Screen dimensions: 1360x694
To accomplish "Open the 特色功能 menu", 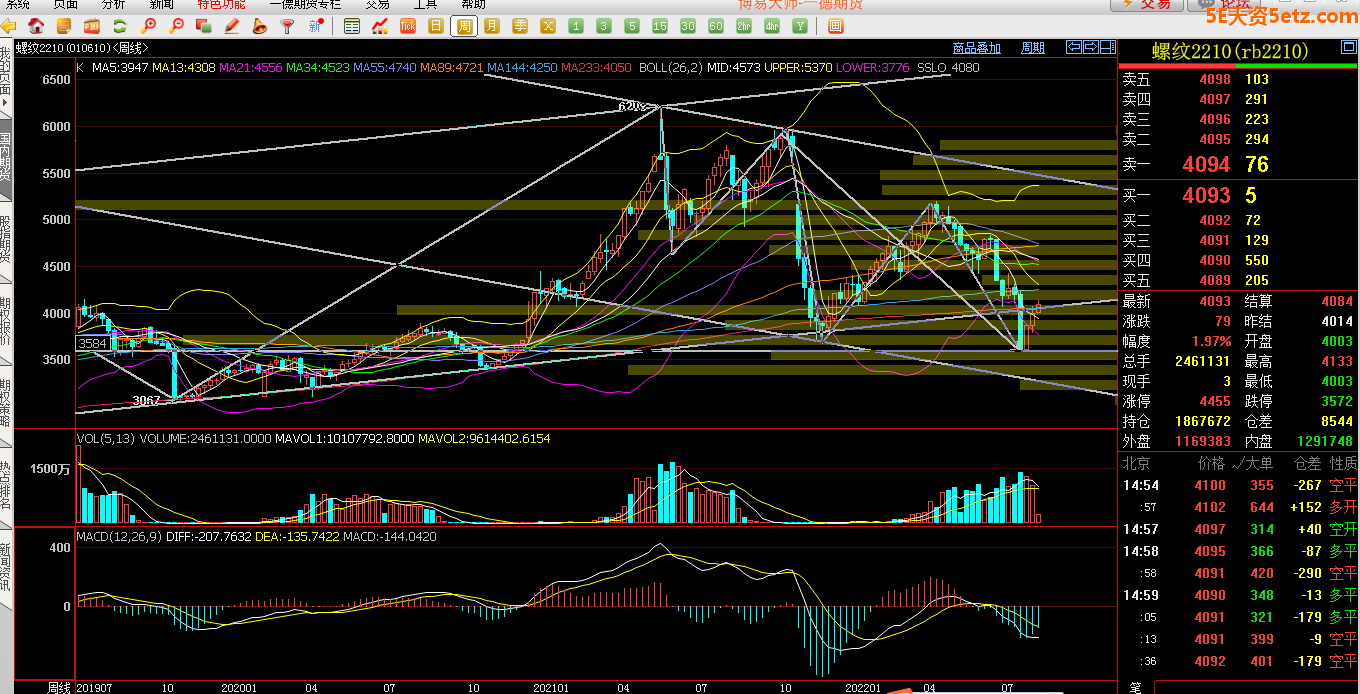I will [x=220, y=4].
